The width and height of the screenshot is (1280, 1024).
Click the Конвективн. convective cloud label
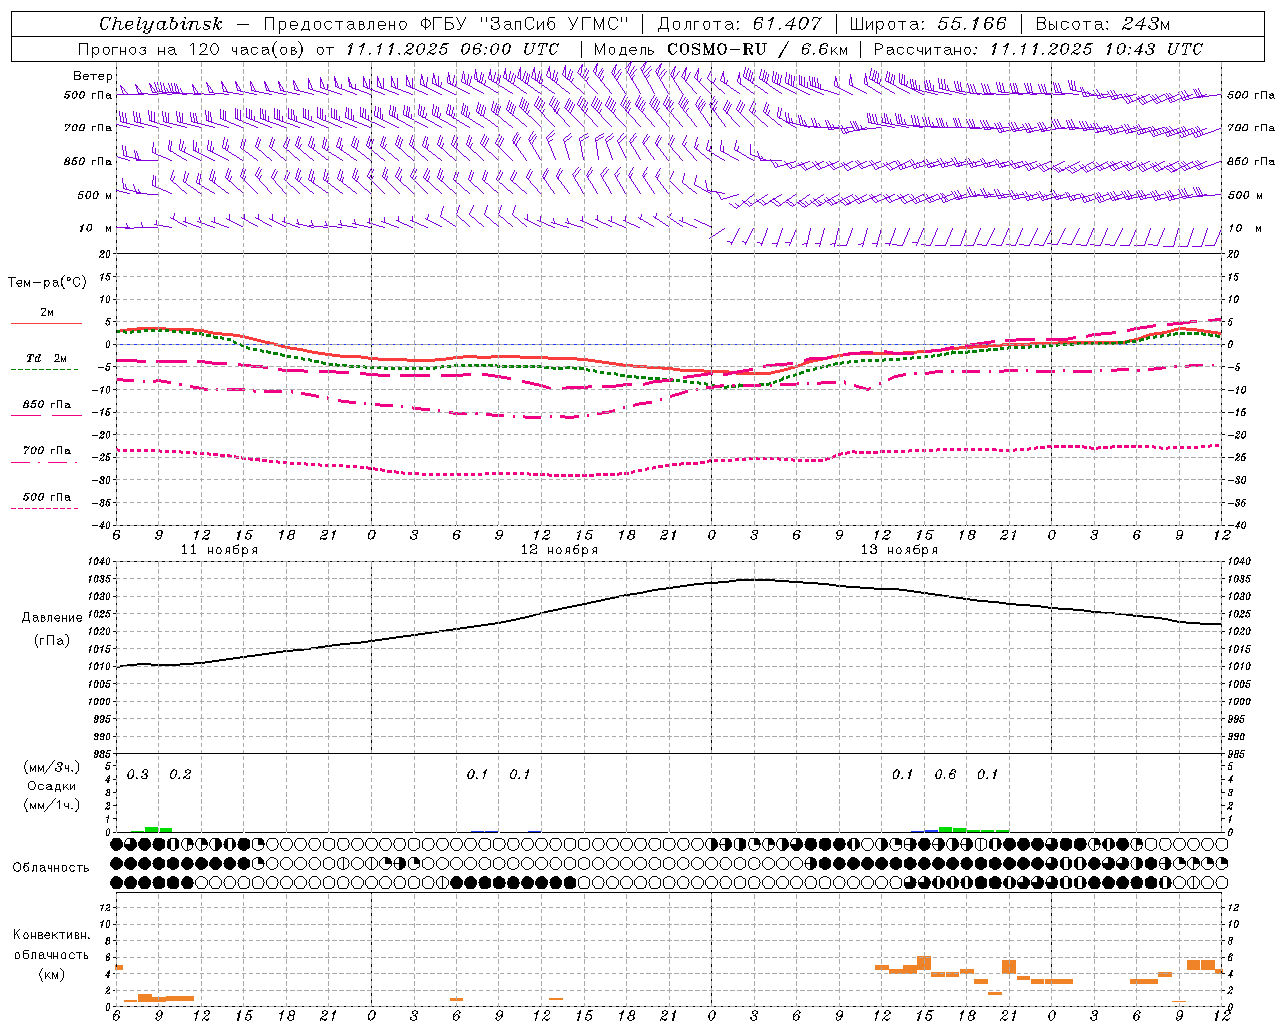[51, 935]
